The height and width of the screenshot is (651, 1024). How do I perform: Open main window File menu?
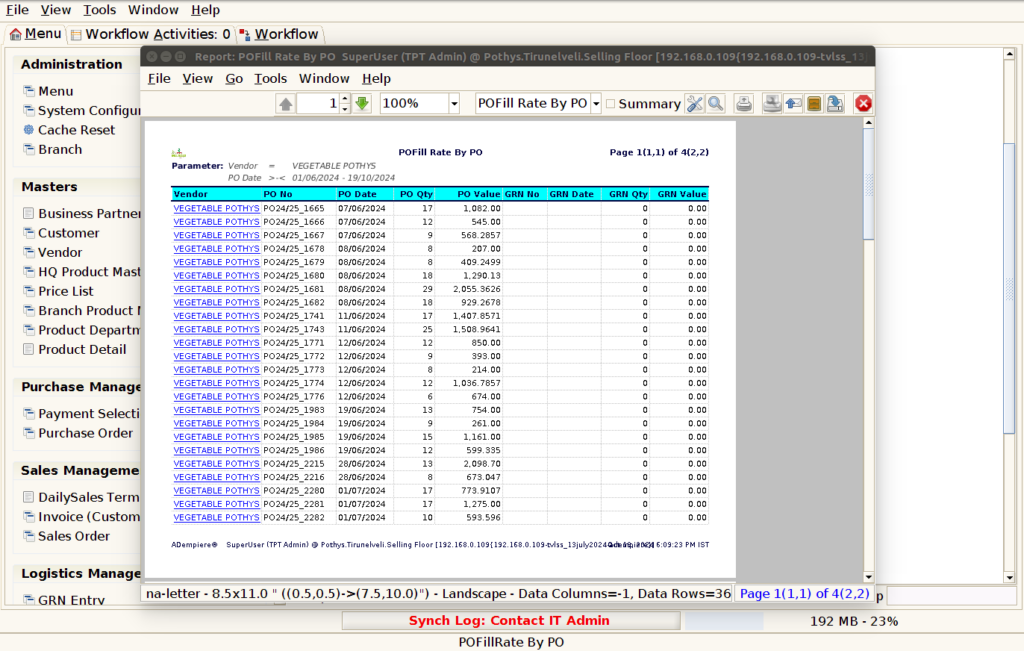(17, 10)
